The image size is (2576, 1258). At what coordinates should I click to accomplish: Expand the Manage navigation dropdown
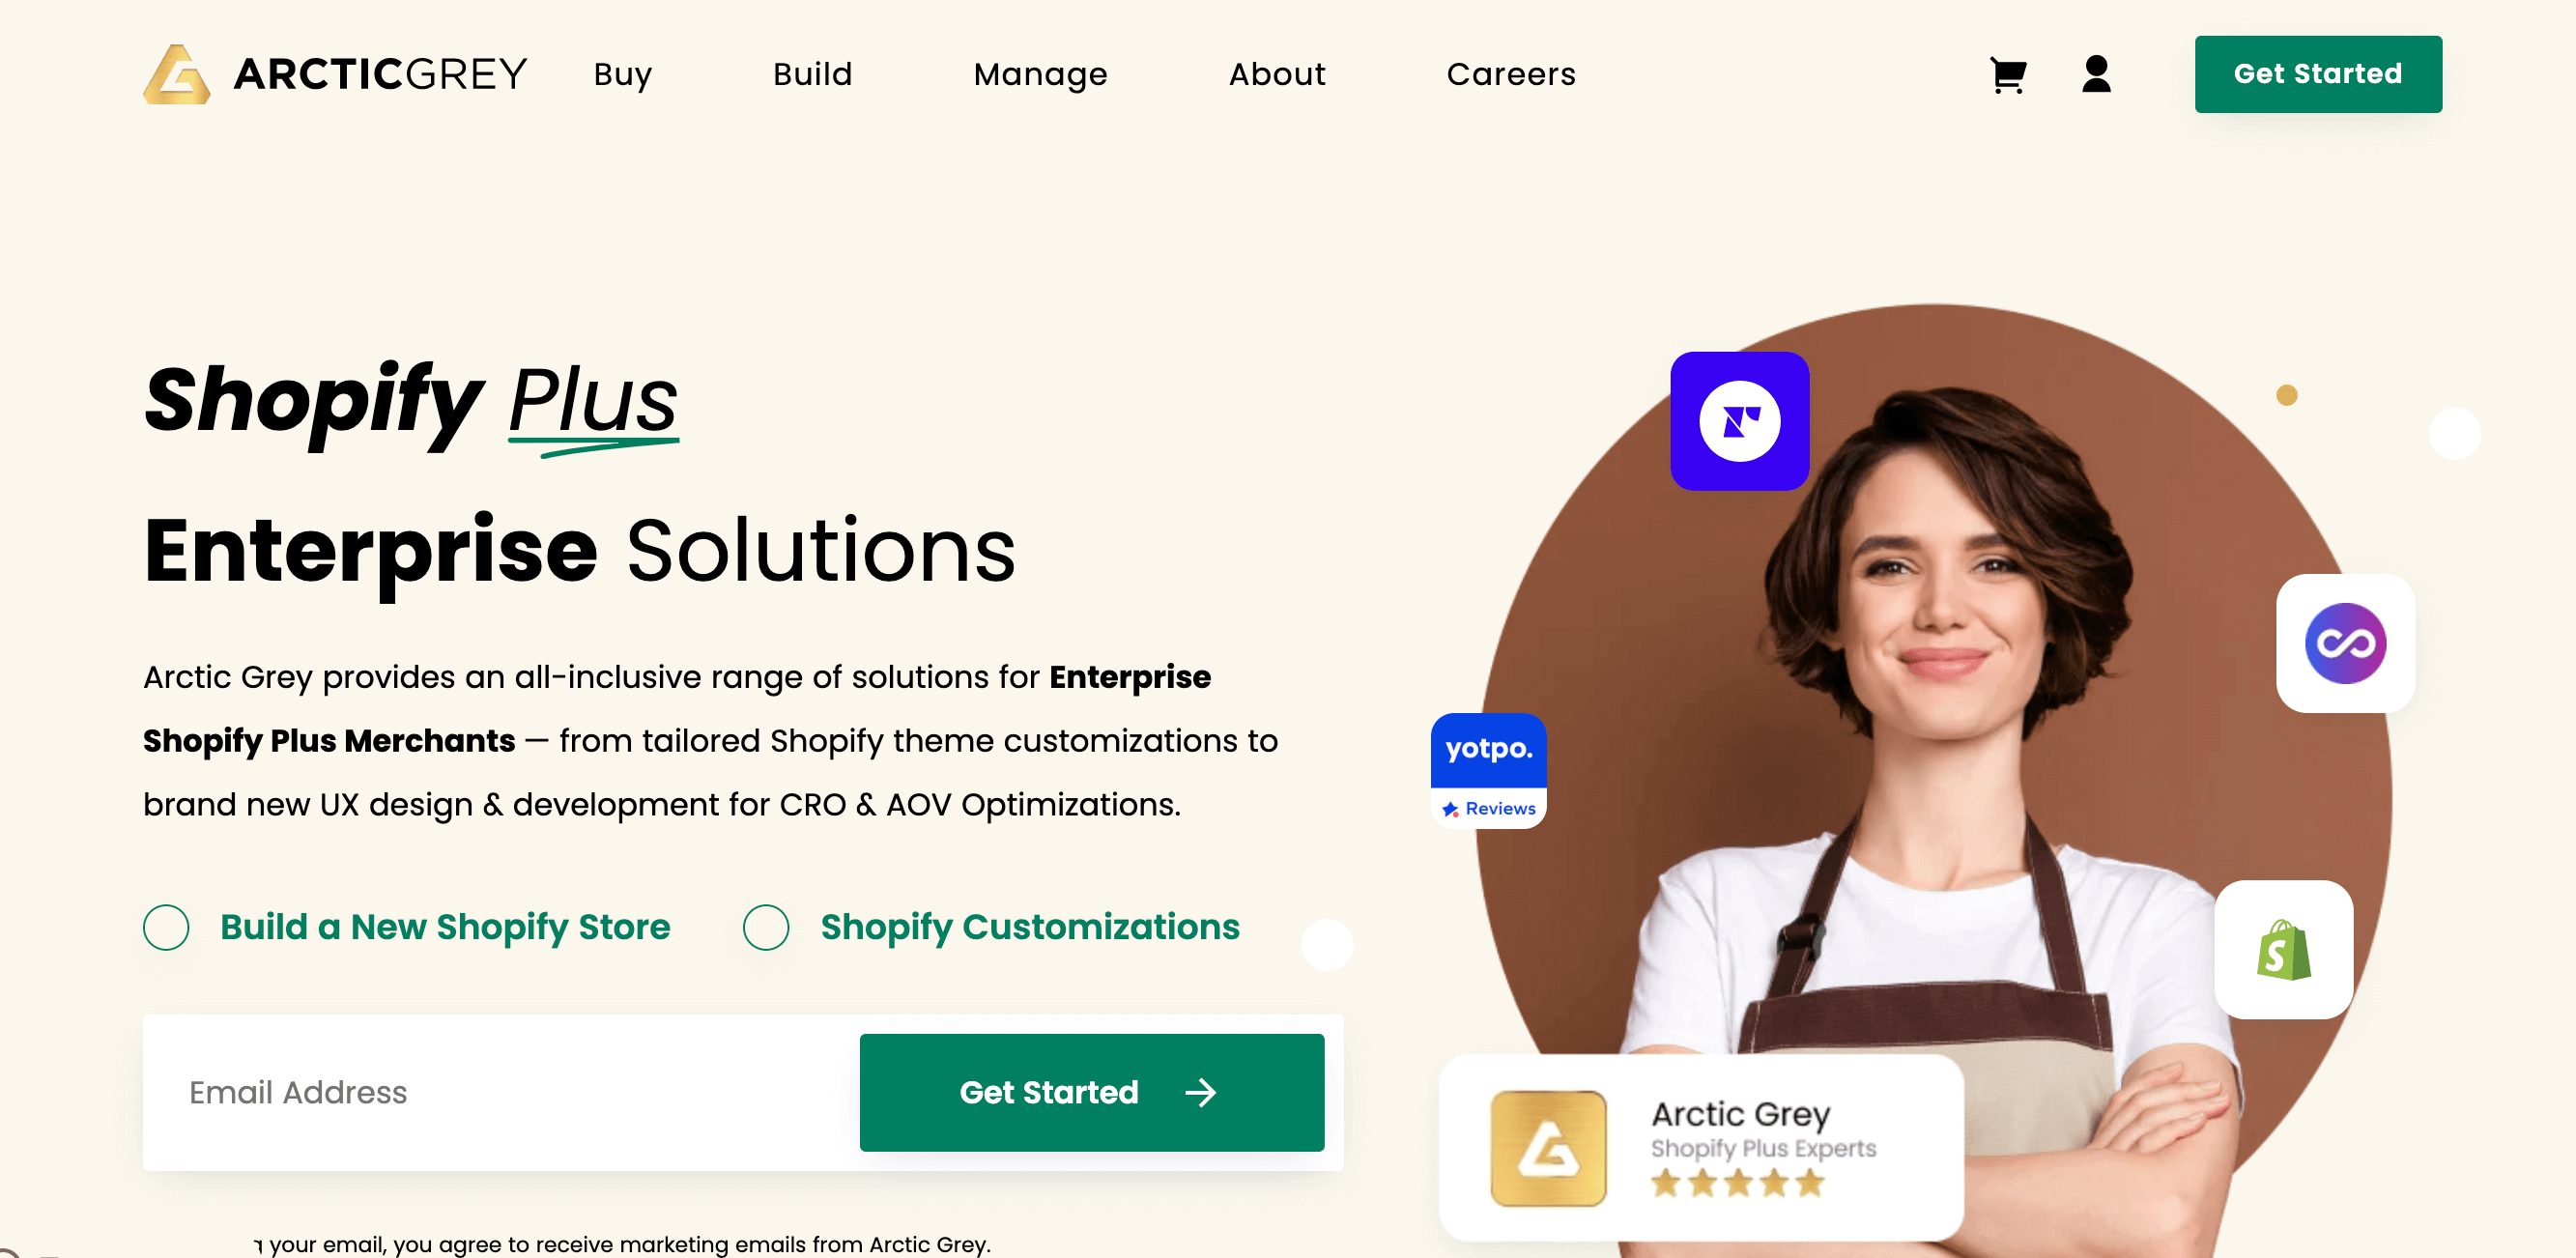(x=1044, y=73)
